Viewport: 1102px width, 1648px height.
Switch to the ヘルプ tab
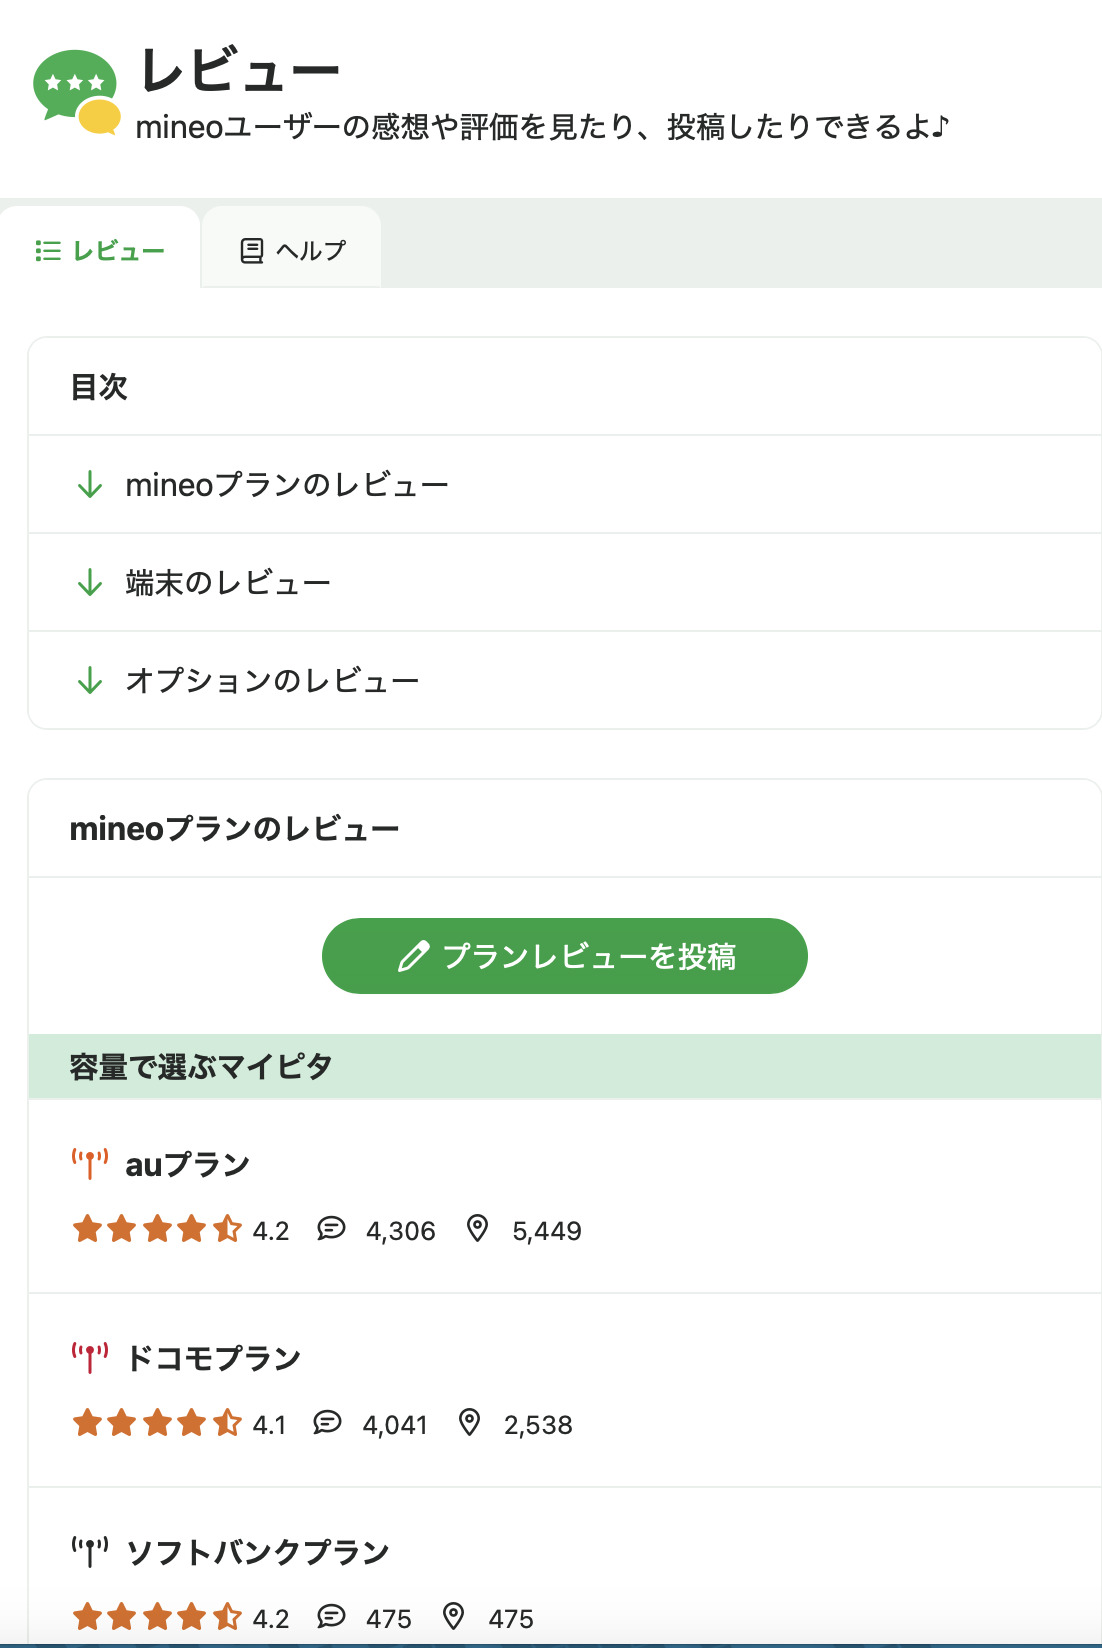point(292,250)
